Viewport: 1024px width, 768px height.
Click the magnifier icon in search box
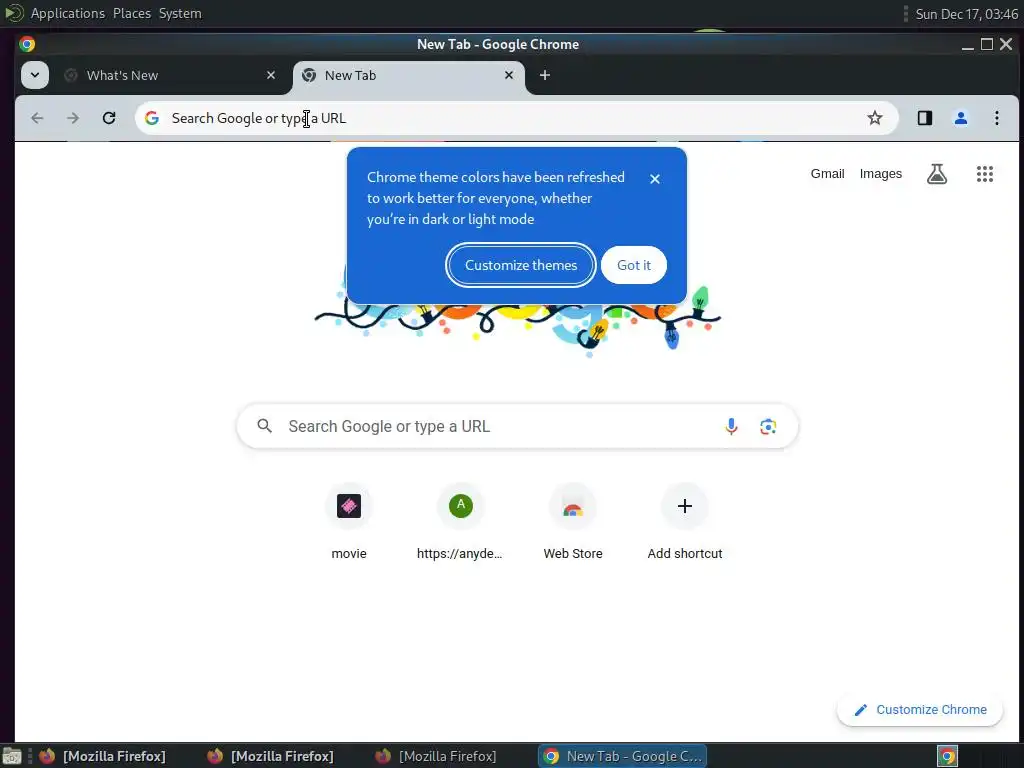click(x=264, y=426)
